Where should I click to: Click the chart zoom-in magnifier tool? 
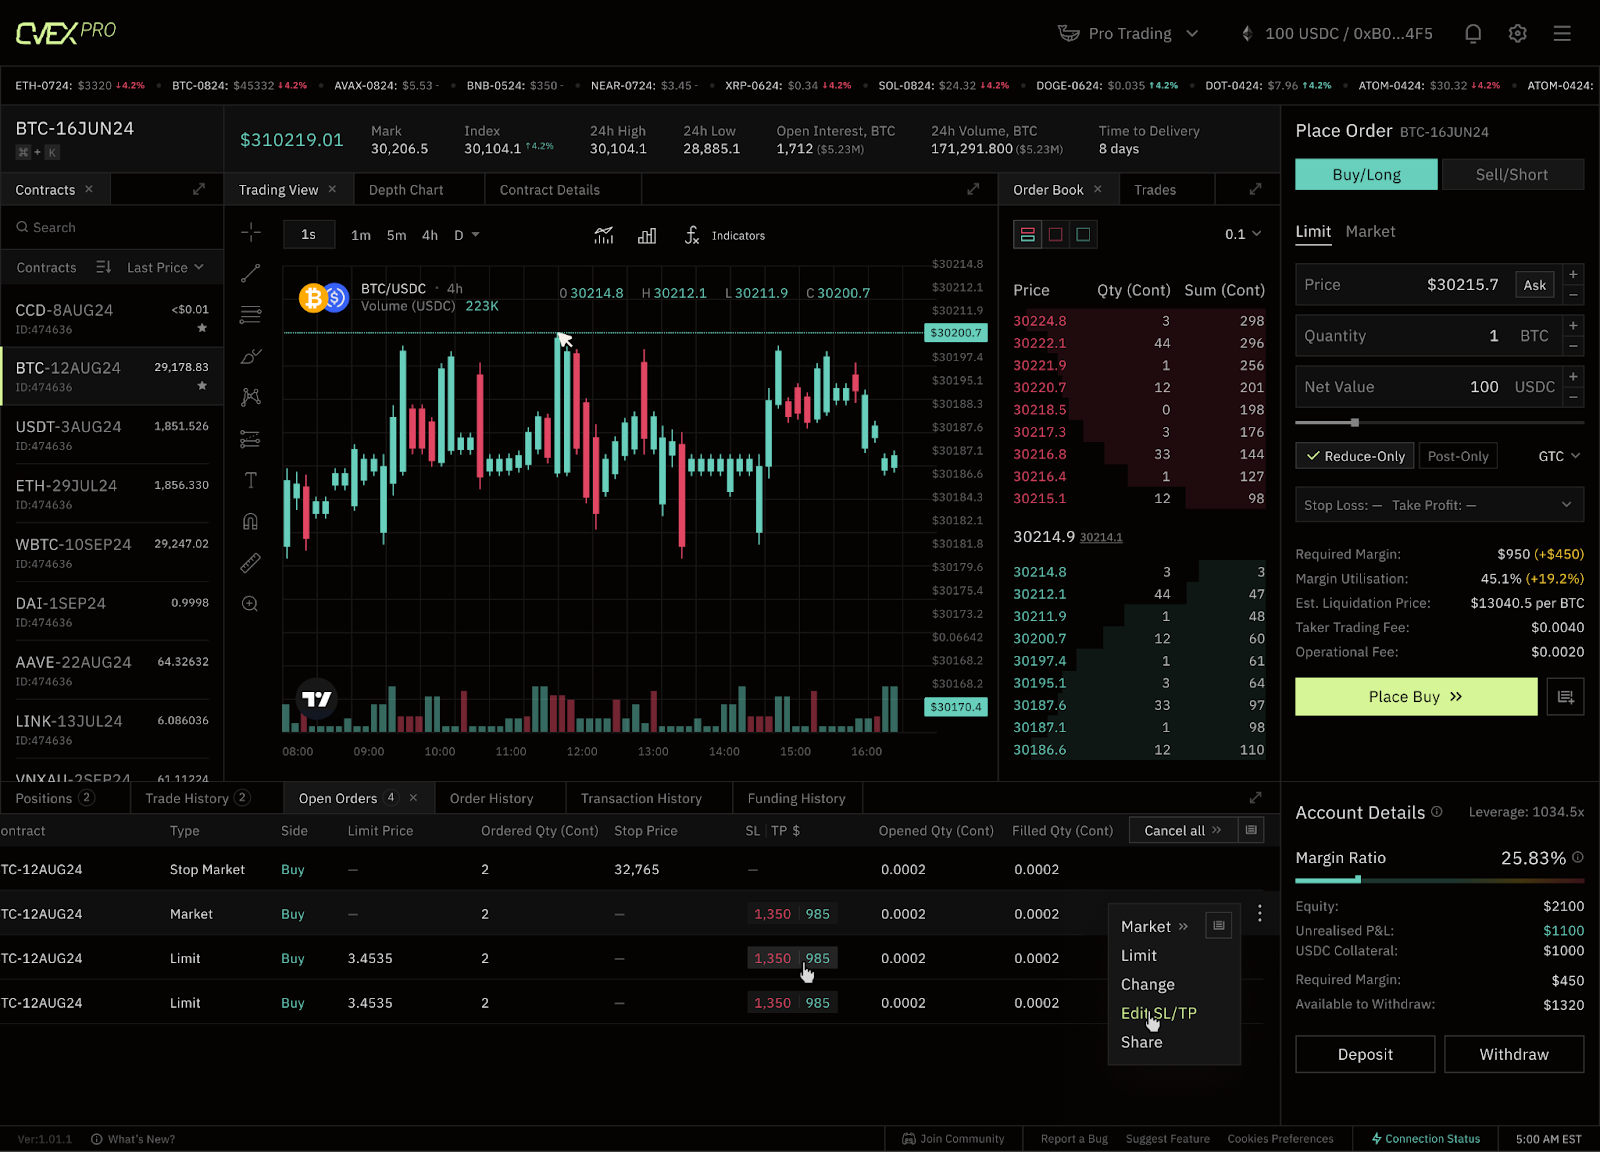(x=251, y=604)
